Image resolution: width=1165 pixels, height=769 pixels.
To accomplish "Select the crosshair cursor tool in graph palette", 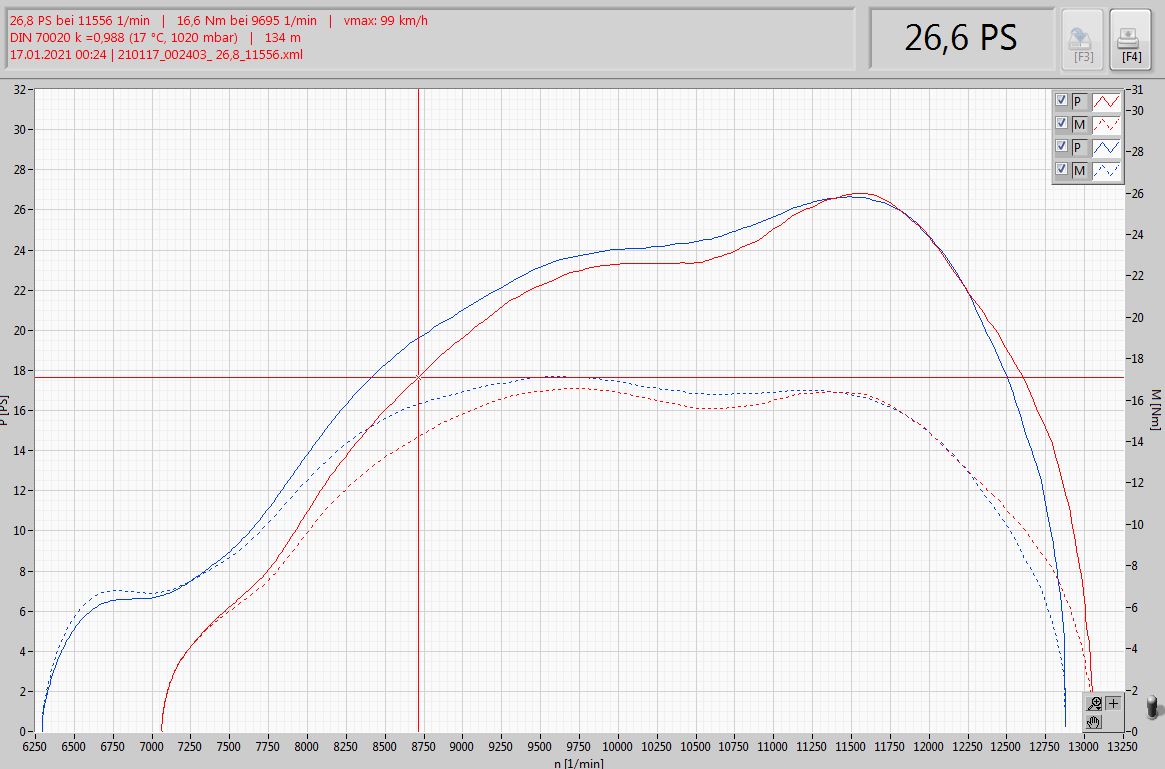I will pos(1113,703).
